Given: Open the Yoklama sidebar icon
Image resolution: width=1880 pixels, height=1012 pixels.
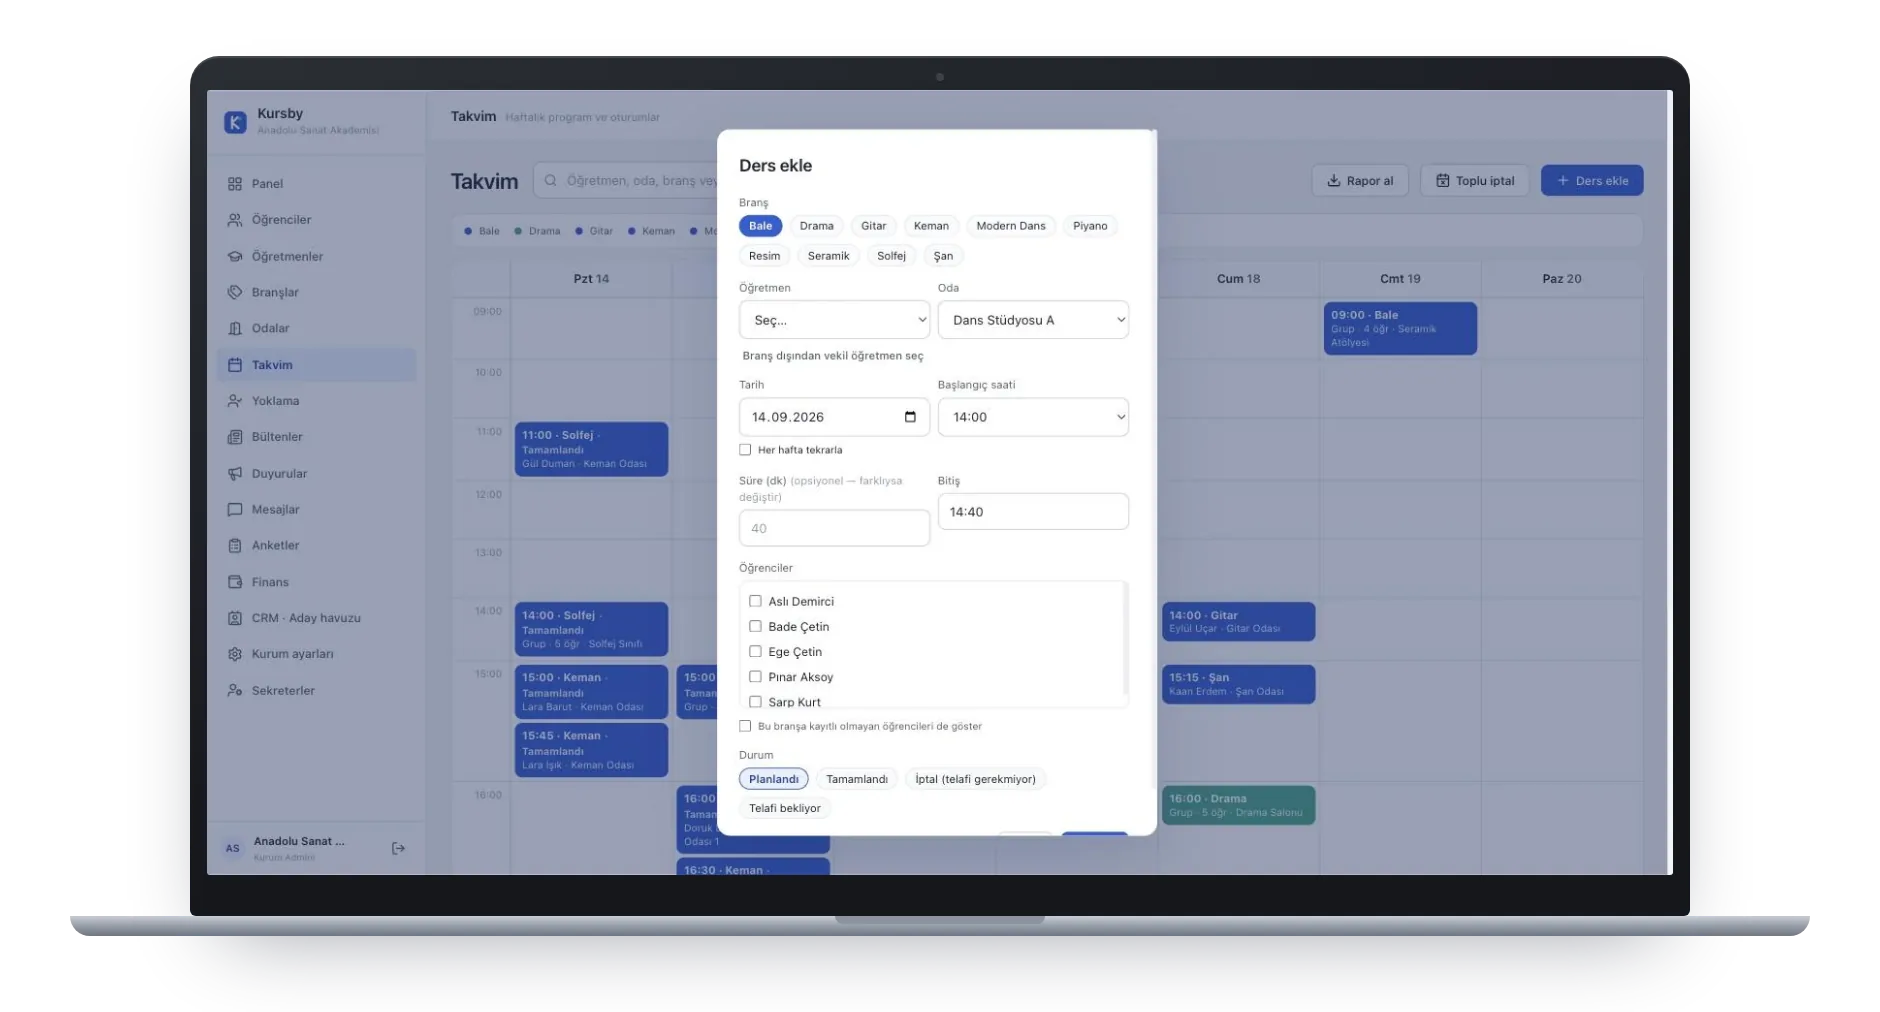Looking at the screenshot, I should pos(235,401).
